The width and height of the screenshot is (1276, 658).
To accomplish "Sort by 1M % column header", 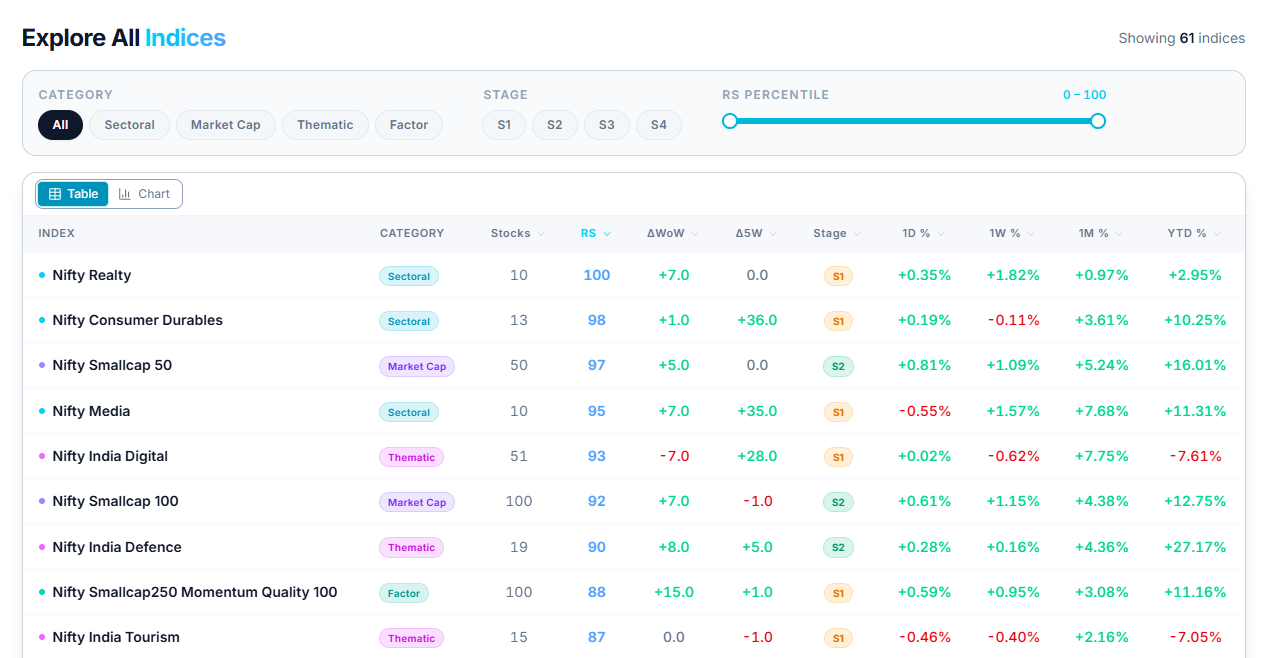I will (x=1101, y=233).
